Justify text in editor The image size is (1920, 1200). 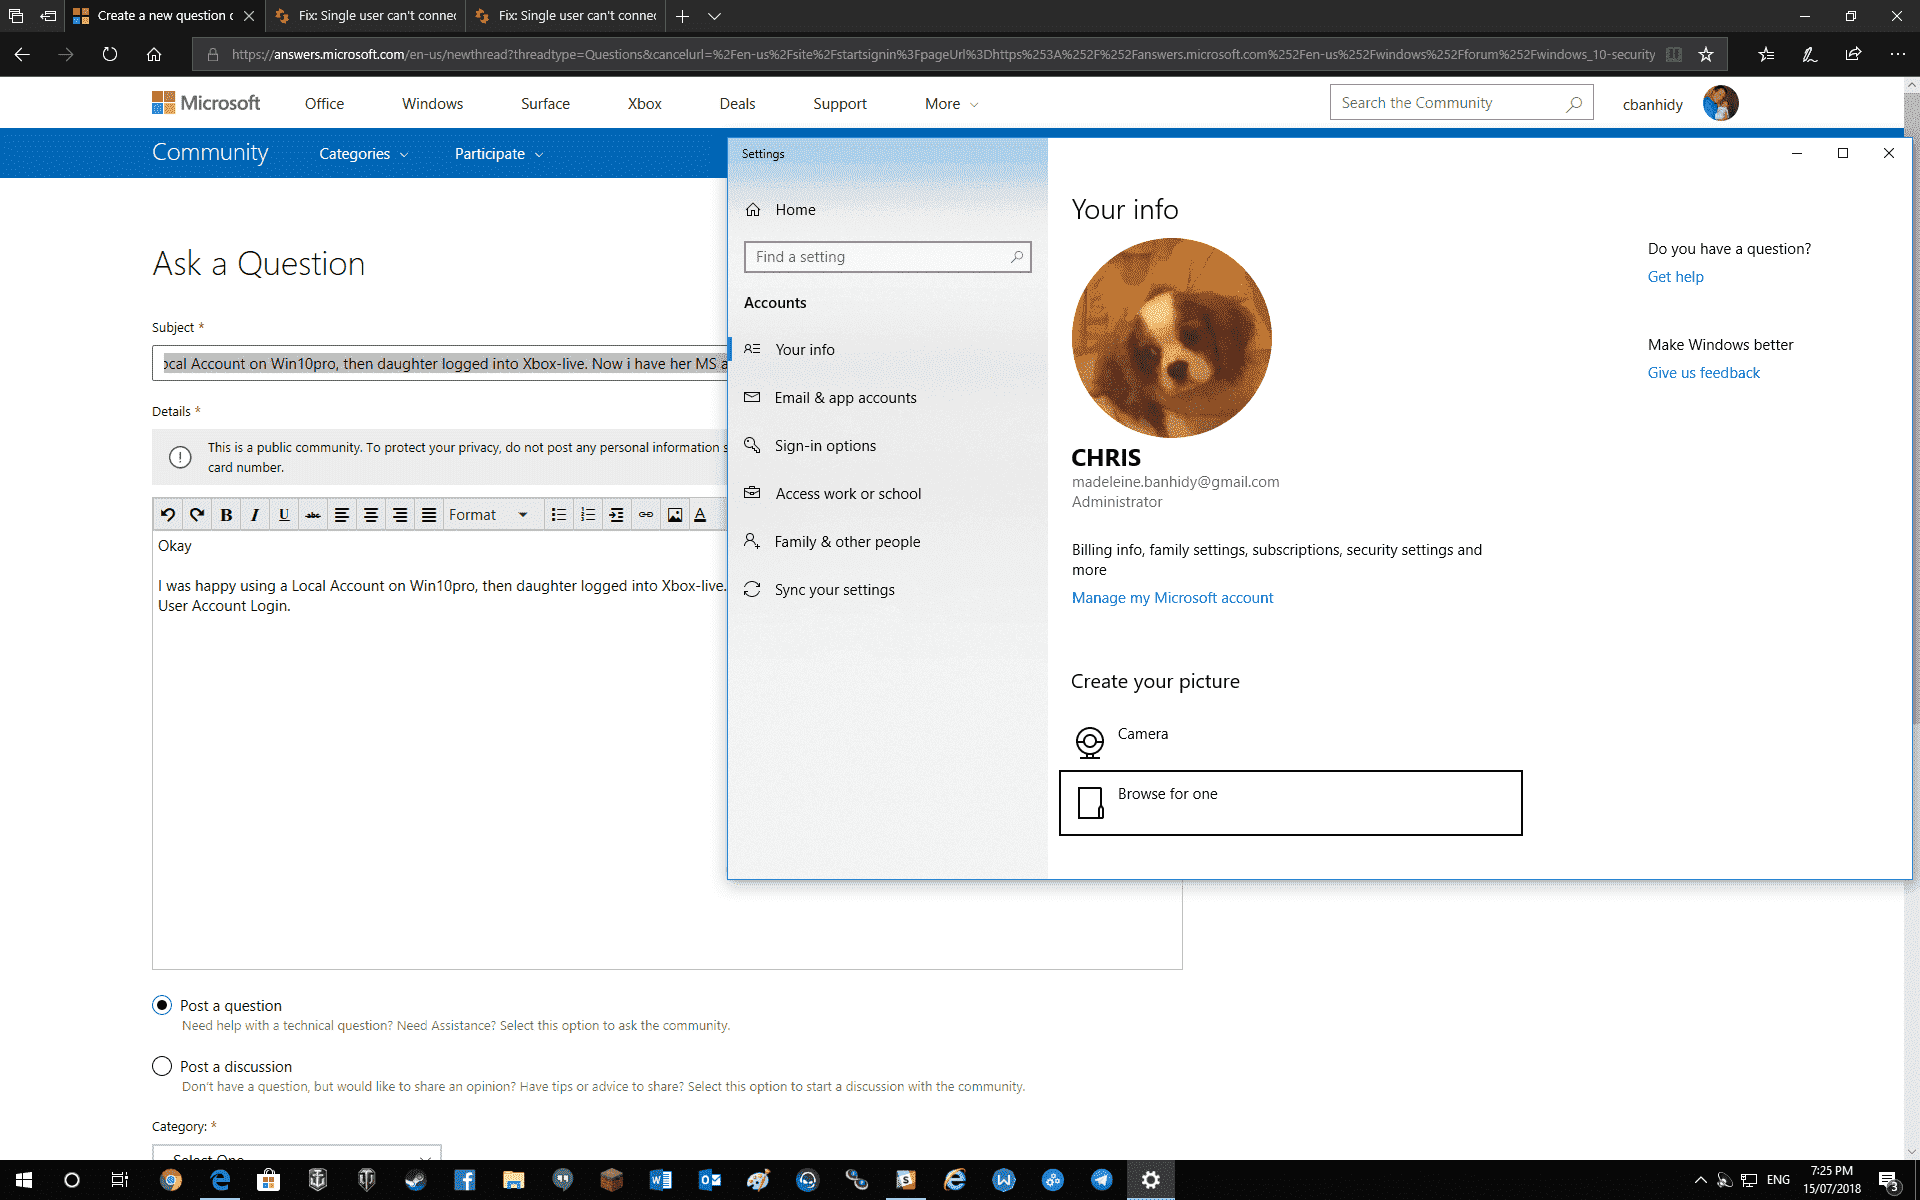pos(429,515)
